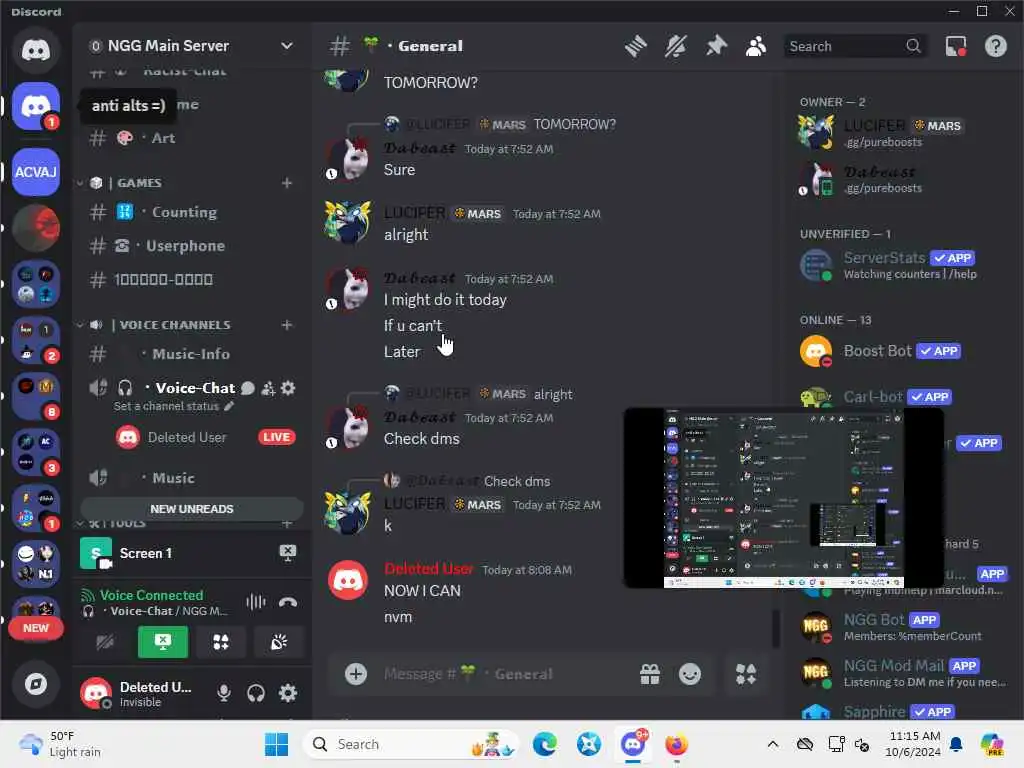Click the Windows taskbar Search box
1024x768 pixels.
pyautogui.click(x=410, y=744)
